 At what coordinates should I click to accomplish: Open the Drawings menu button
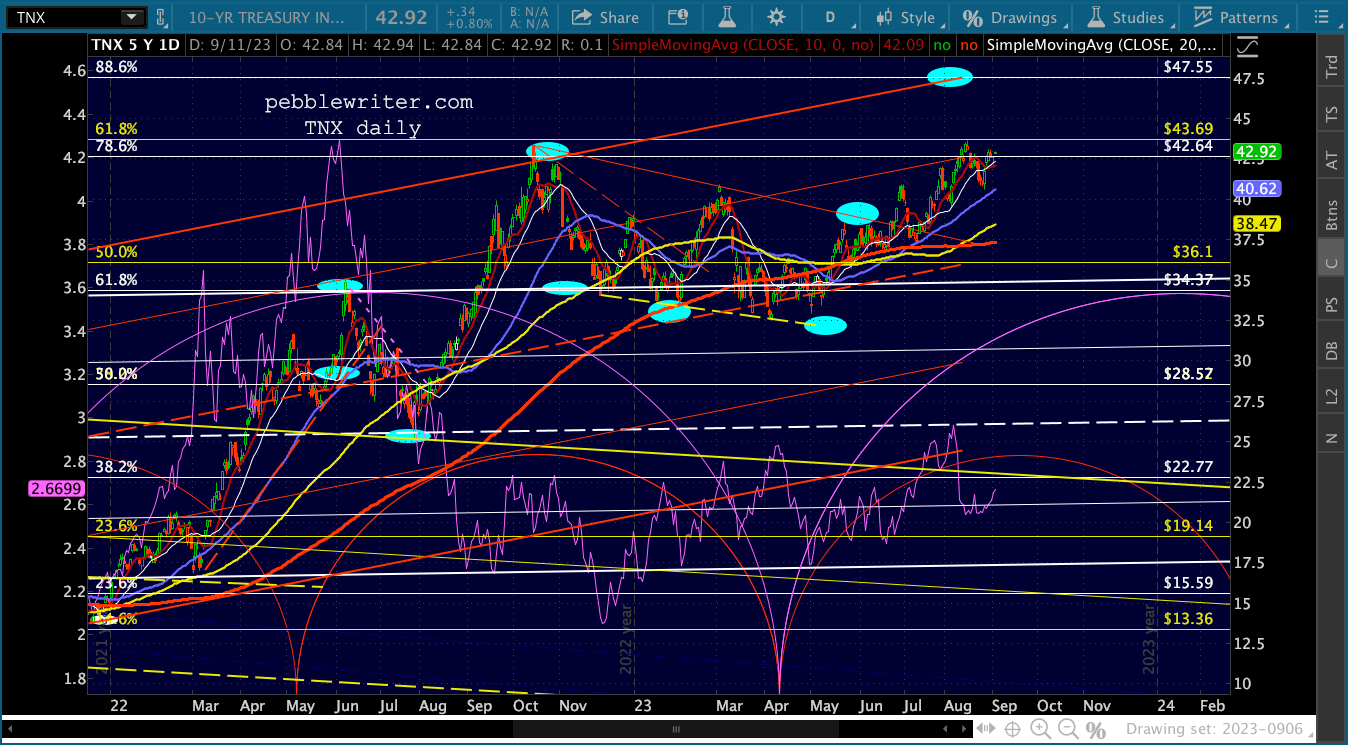pos(1010,17)
